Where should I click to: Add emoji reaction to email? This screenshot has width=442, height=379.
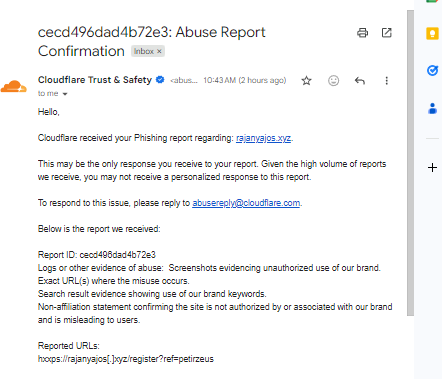(333, 81)
